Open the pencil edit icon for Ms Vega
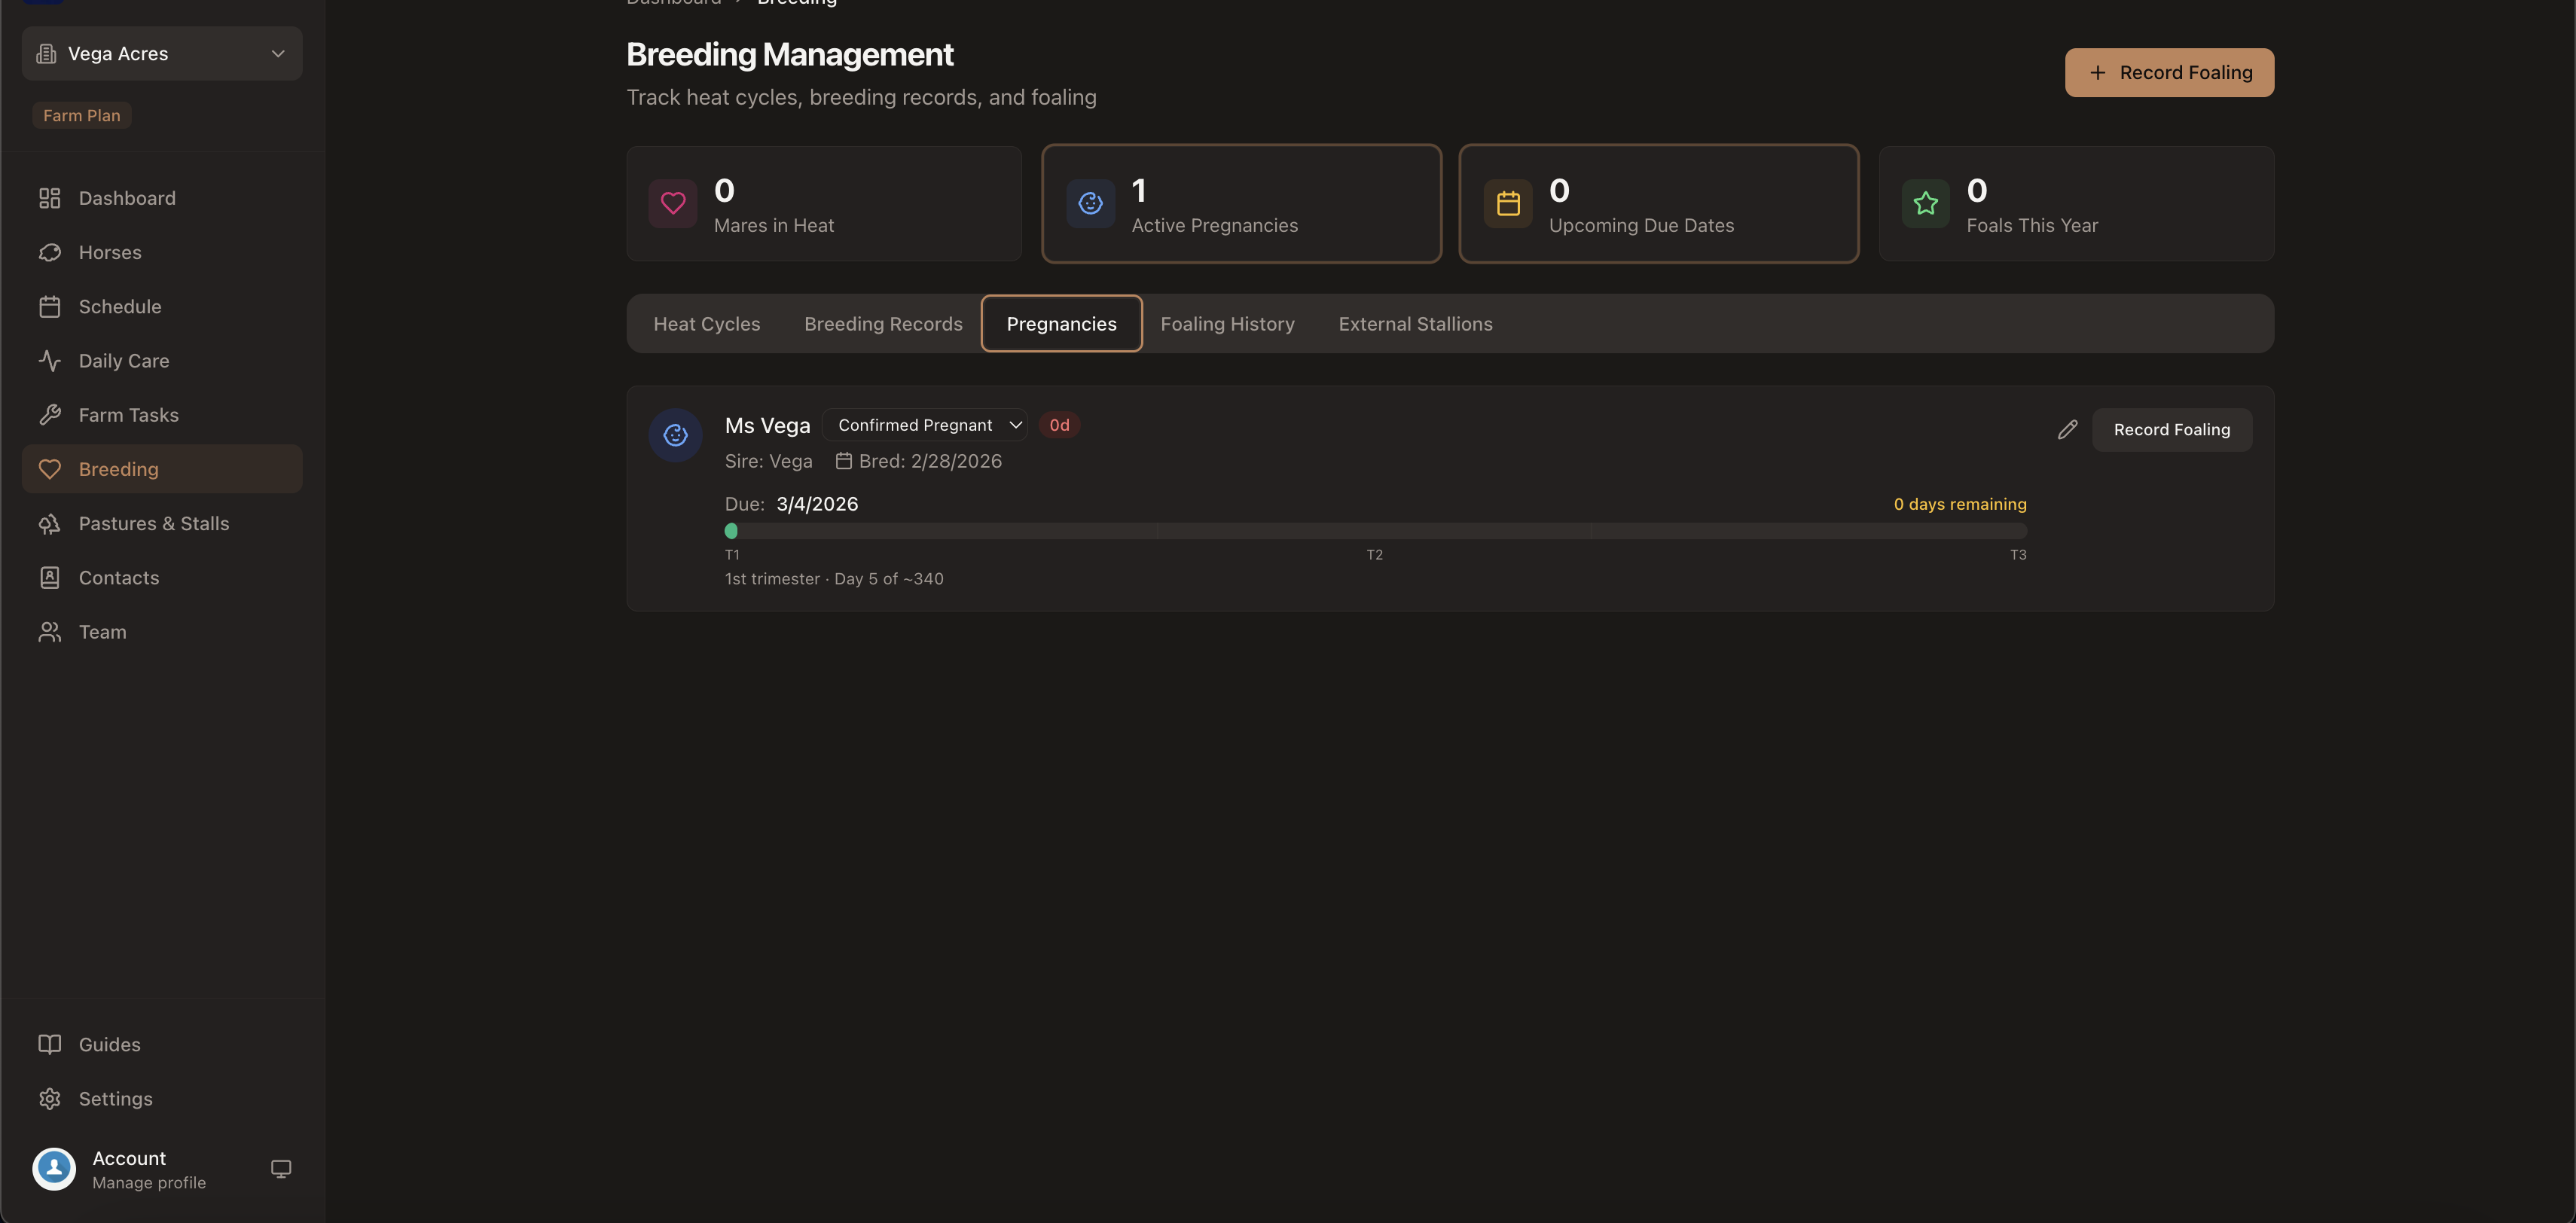 coord(2068,429)
